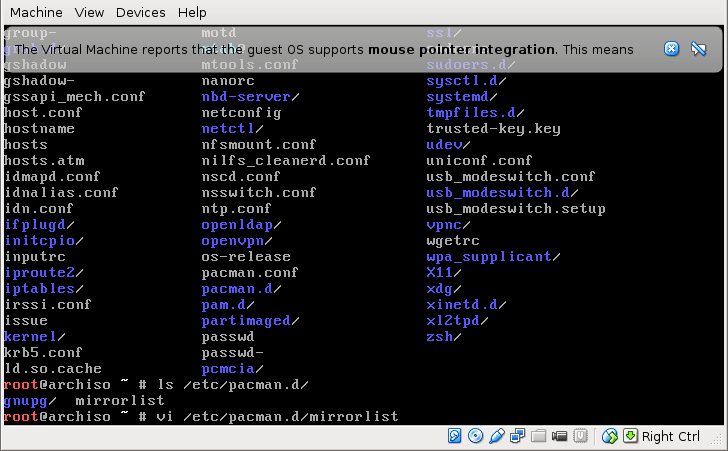
Task: Click the 'ifplugd/' directory entry
Action: (x=39, y=225)
